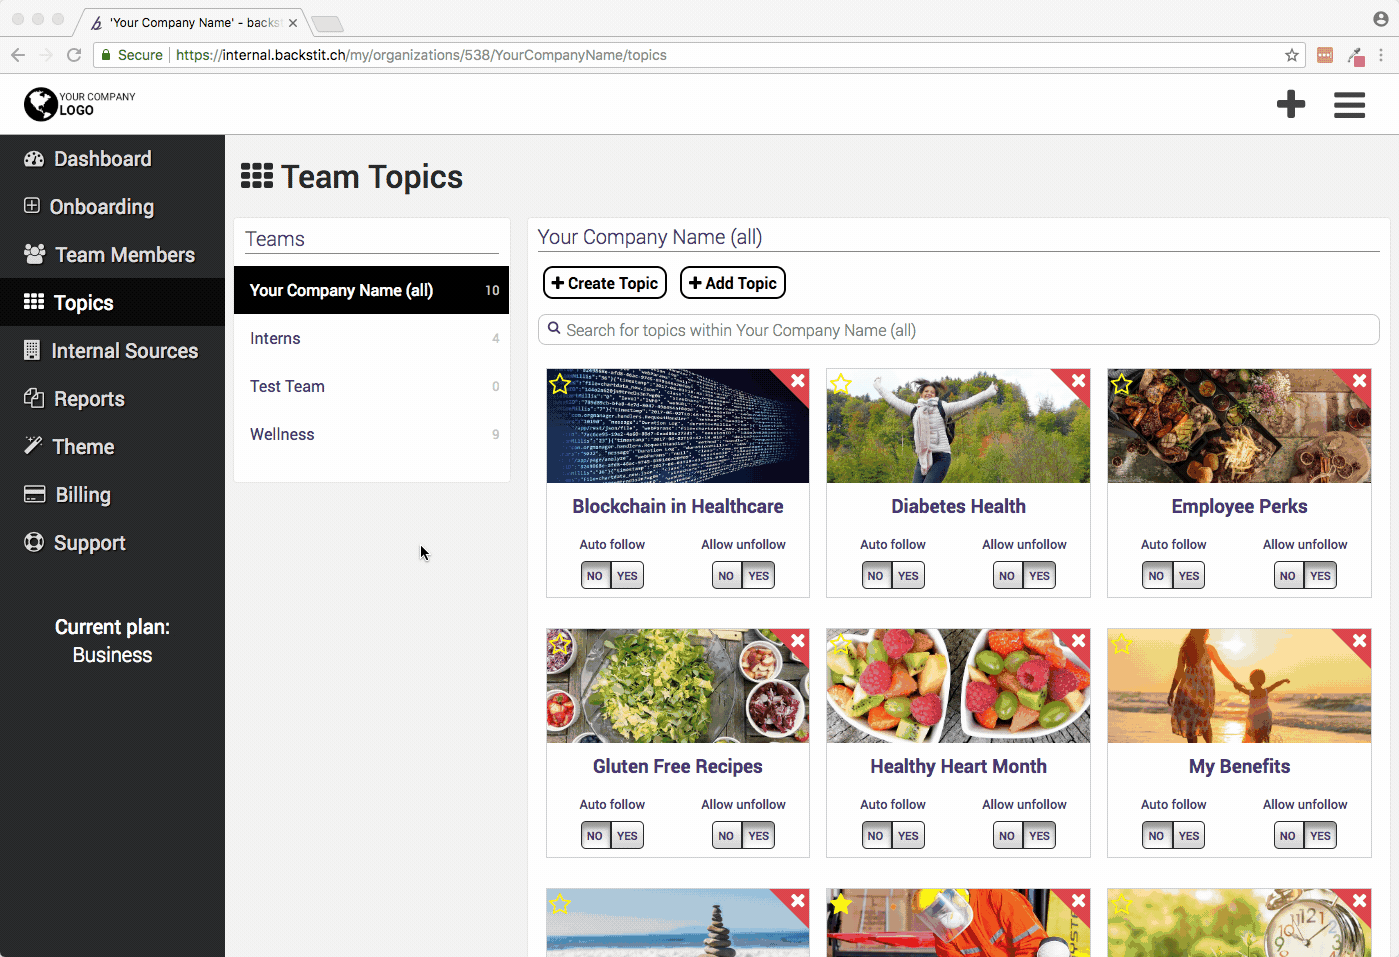Star the stacked stones topic card

pyautogui.click(x=560, y=903)
